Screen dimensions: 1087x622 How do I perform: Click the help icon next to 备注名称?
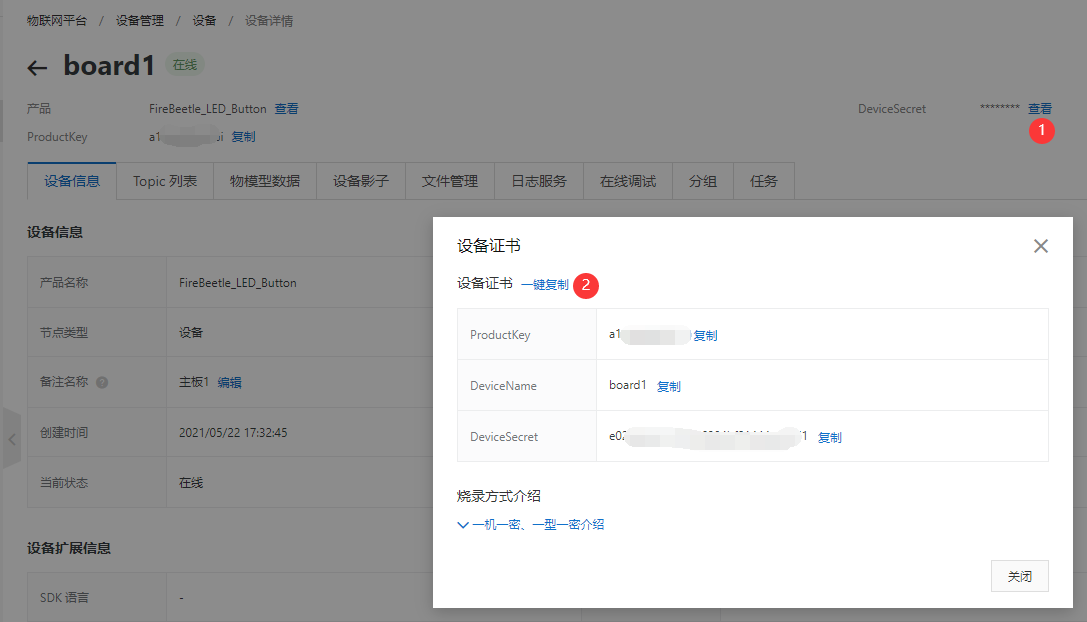coord(102,382)
